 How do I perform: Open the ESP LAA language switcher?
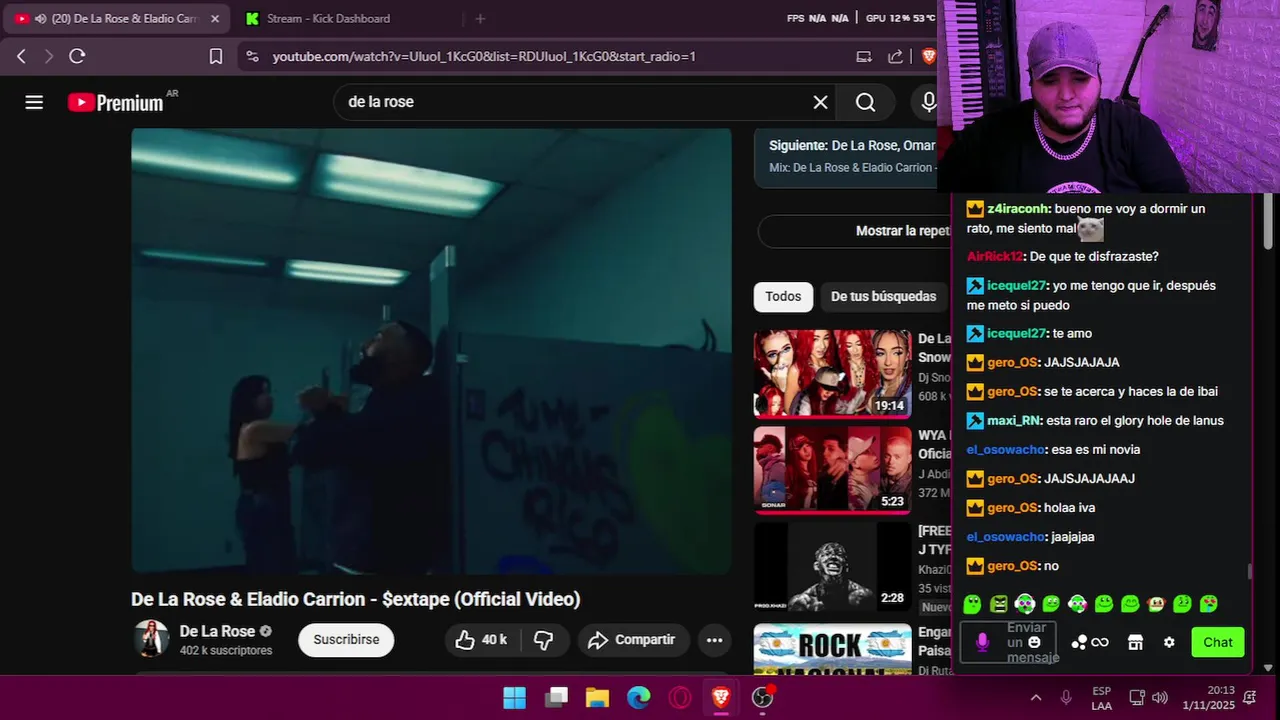click(x=1101, y=698)
